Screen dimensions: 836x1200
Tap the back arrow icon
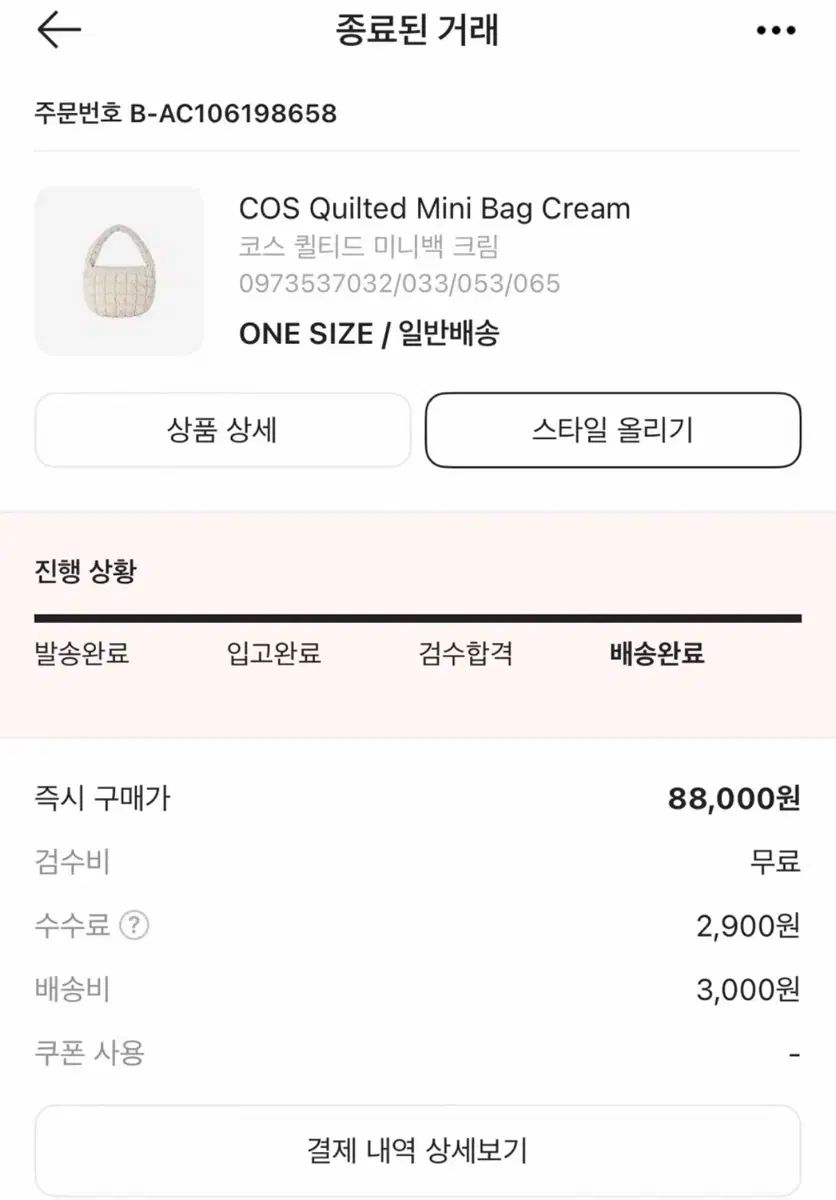(58, 31)
